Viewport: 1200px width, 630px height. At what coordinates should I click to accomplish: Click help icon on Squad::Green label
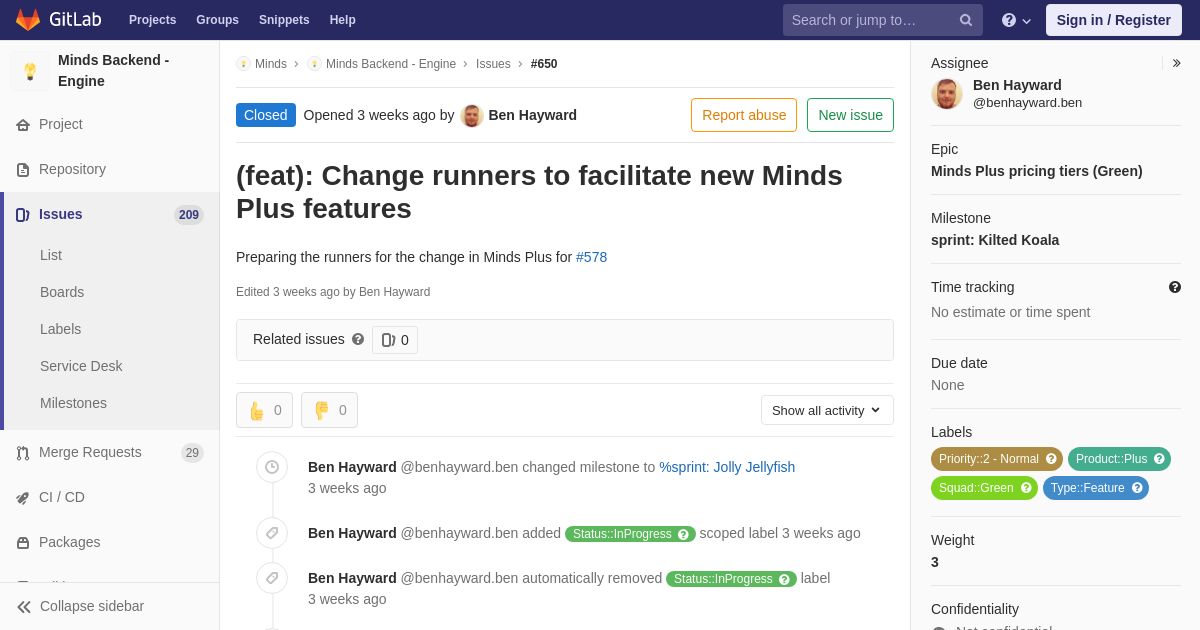click(x=1026, y=488)
